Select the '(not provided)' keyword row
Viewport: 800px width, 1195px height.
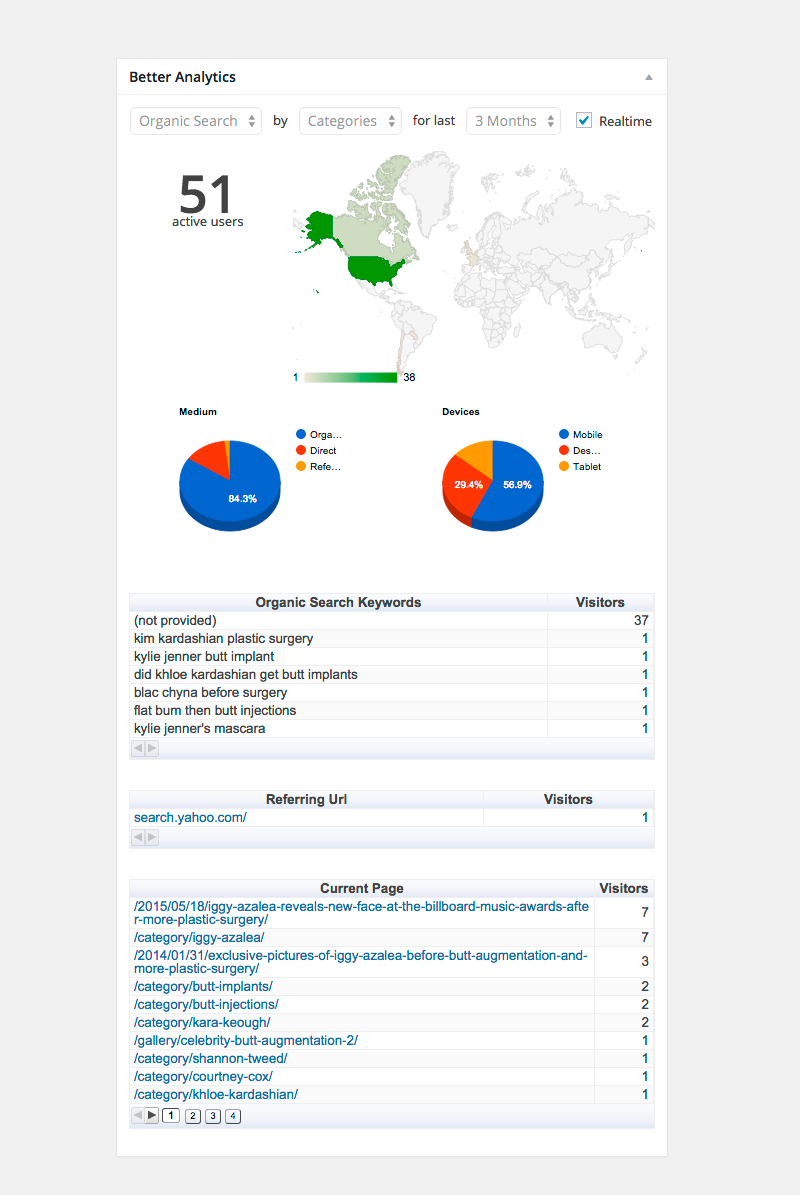pyautogui.click(x=392, y=620)
